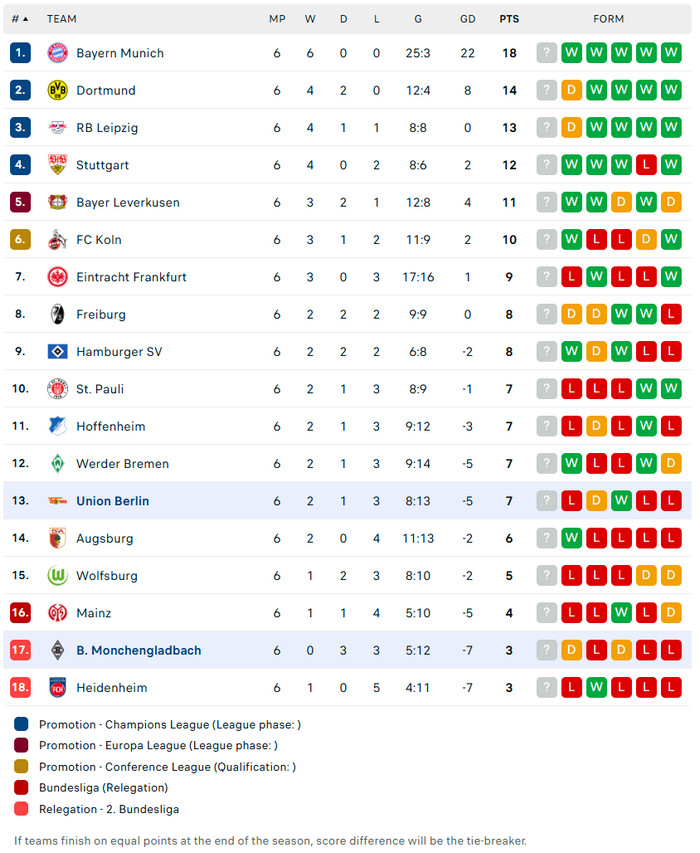Open the Union Berlin team page
Screen dimensions: 700x853
coord(112,501)
